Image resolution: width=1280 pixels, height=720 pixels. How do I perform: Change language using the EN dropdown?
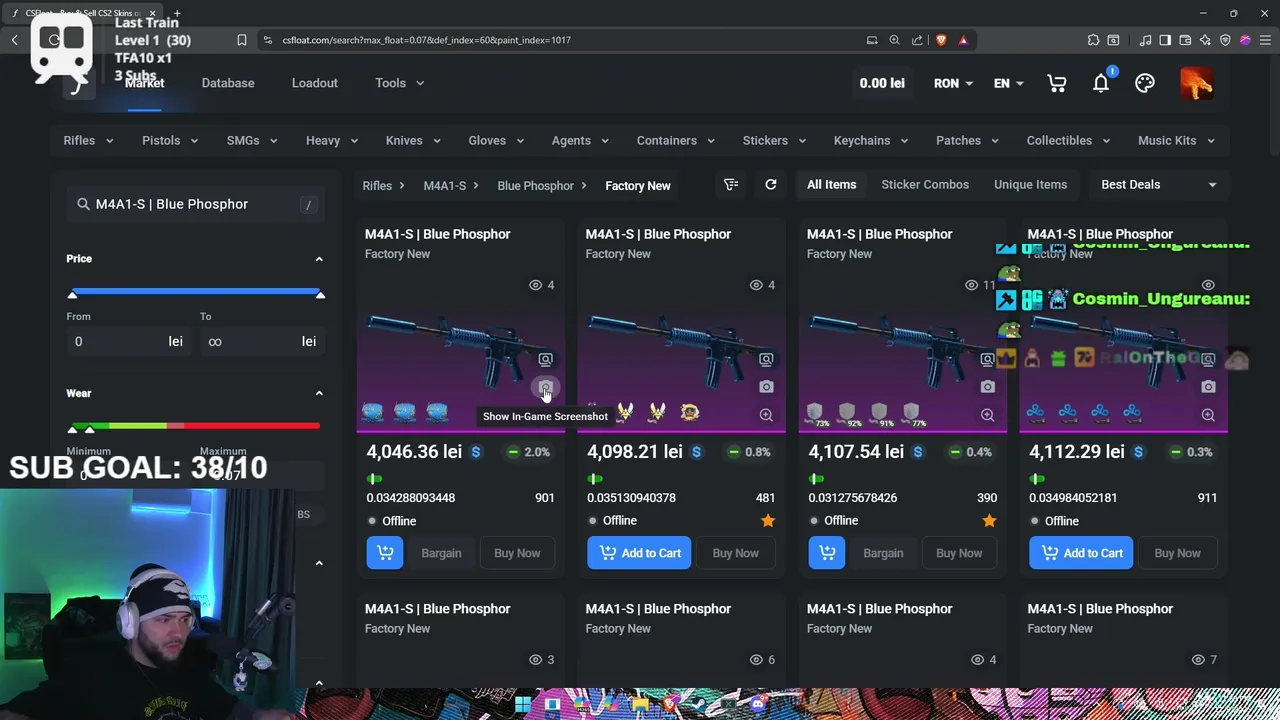[1008, 84]
